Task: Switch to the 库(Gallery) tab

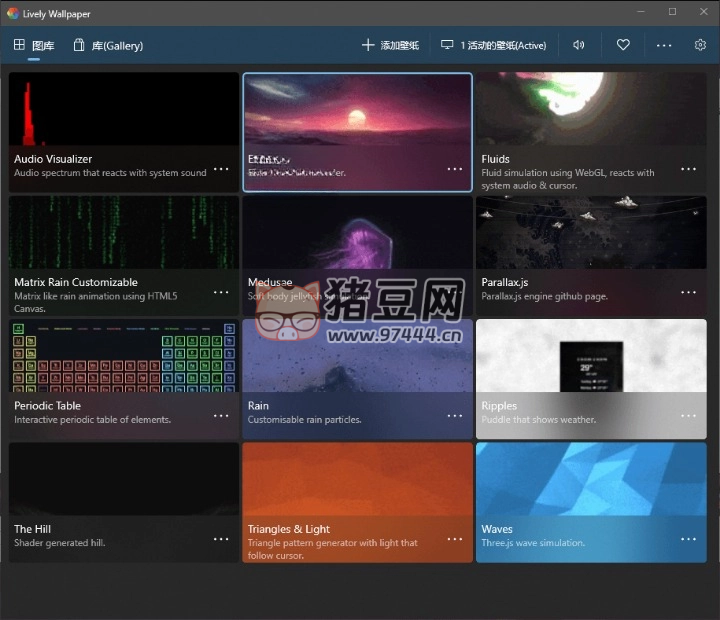Action: 108,45
